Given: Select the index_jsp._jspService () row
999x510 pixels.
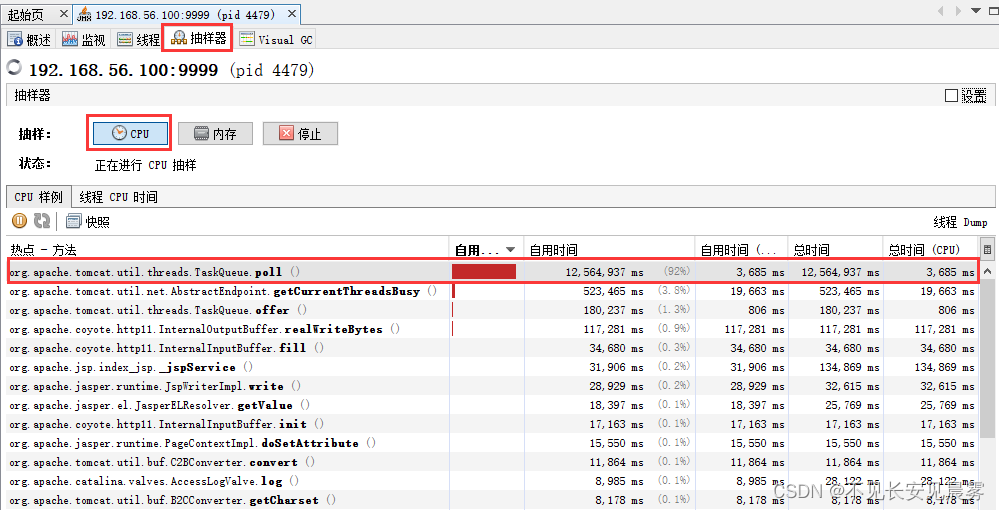Looking at the screenshot, I should (x=492, y=367).
